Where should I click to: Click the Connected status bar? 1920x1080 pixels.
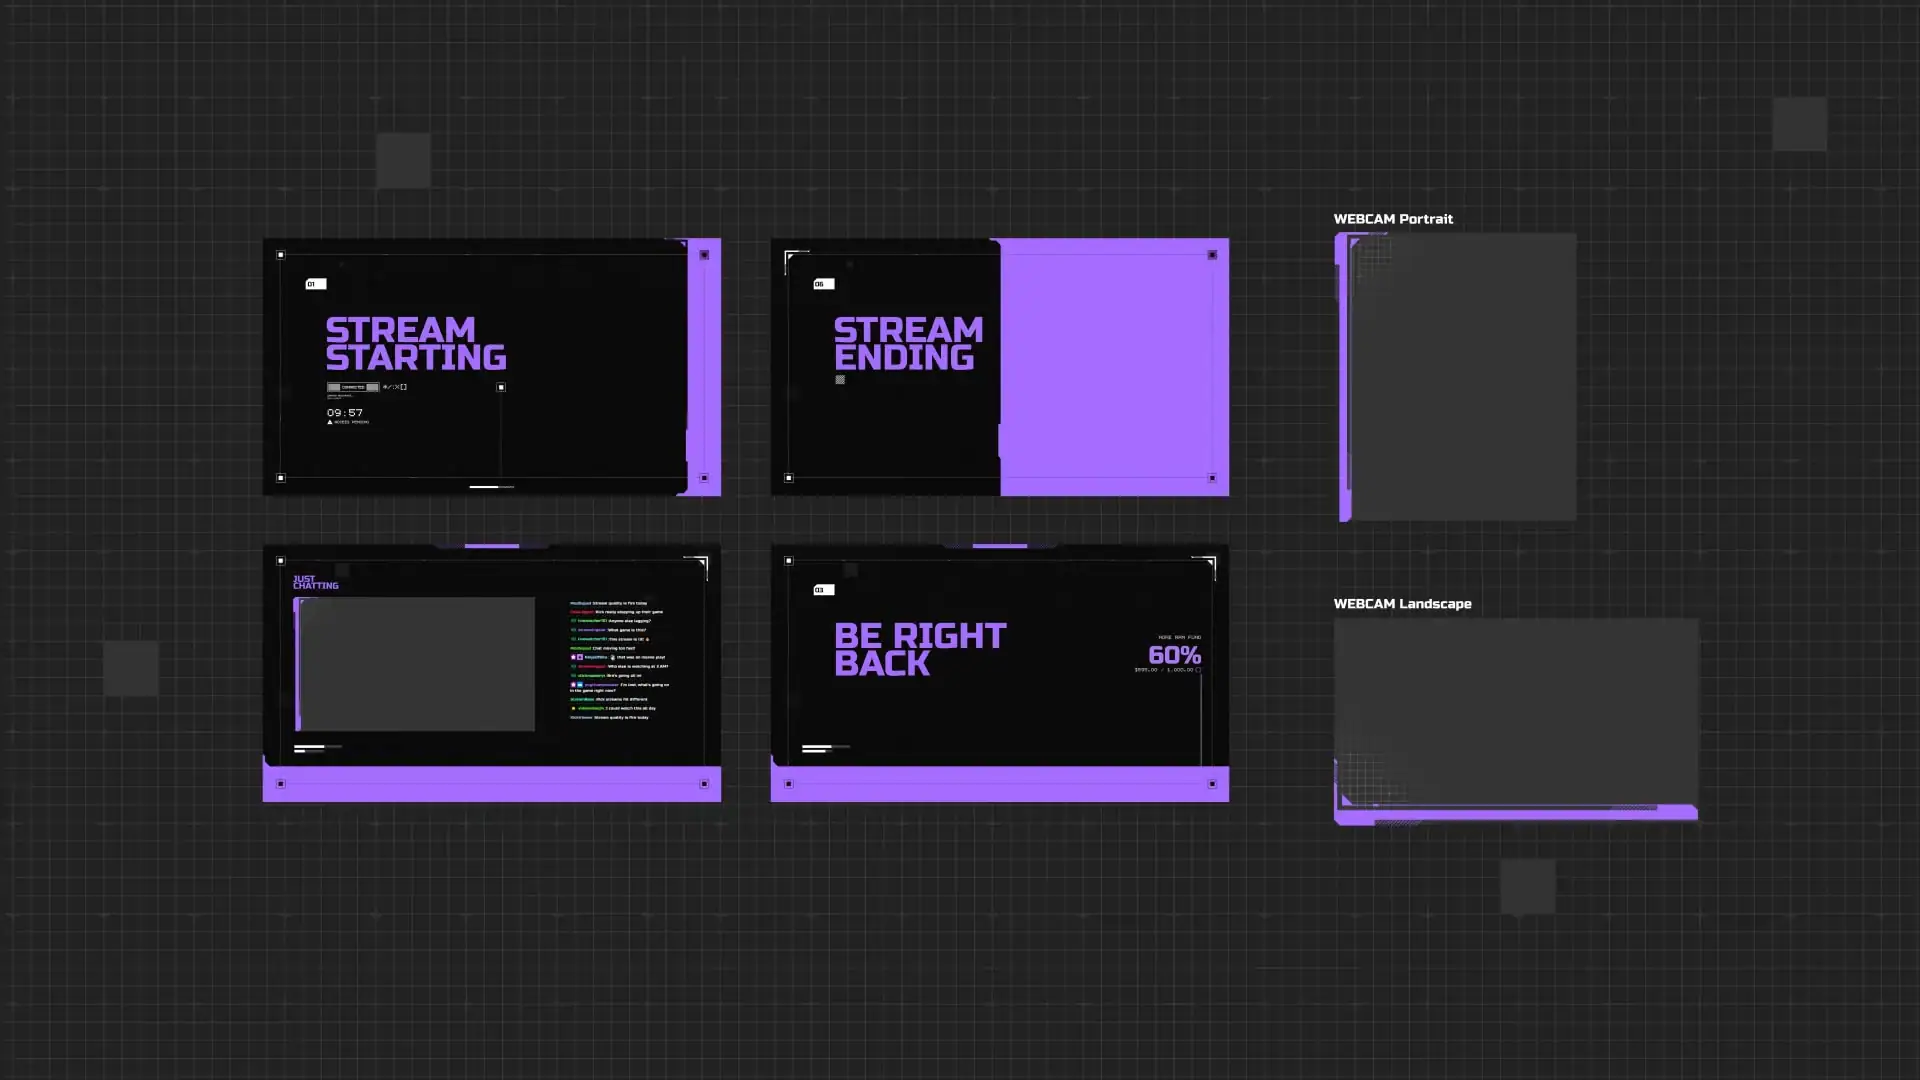[353, 387]
